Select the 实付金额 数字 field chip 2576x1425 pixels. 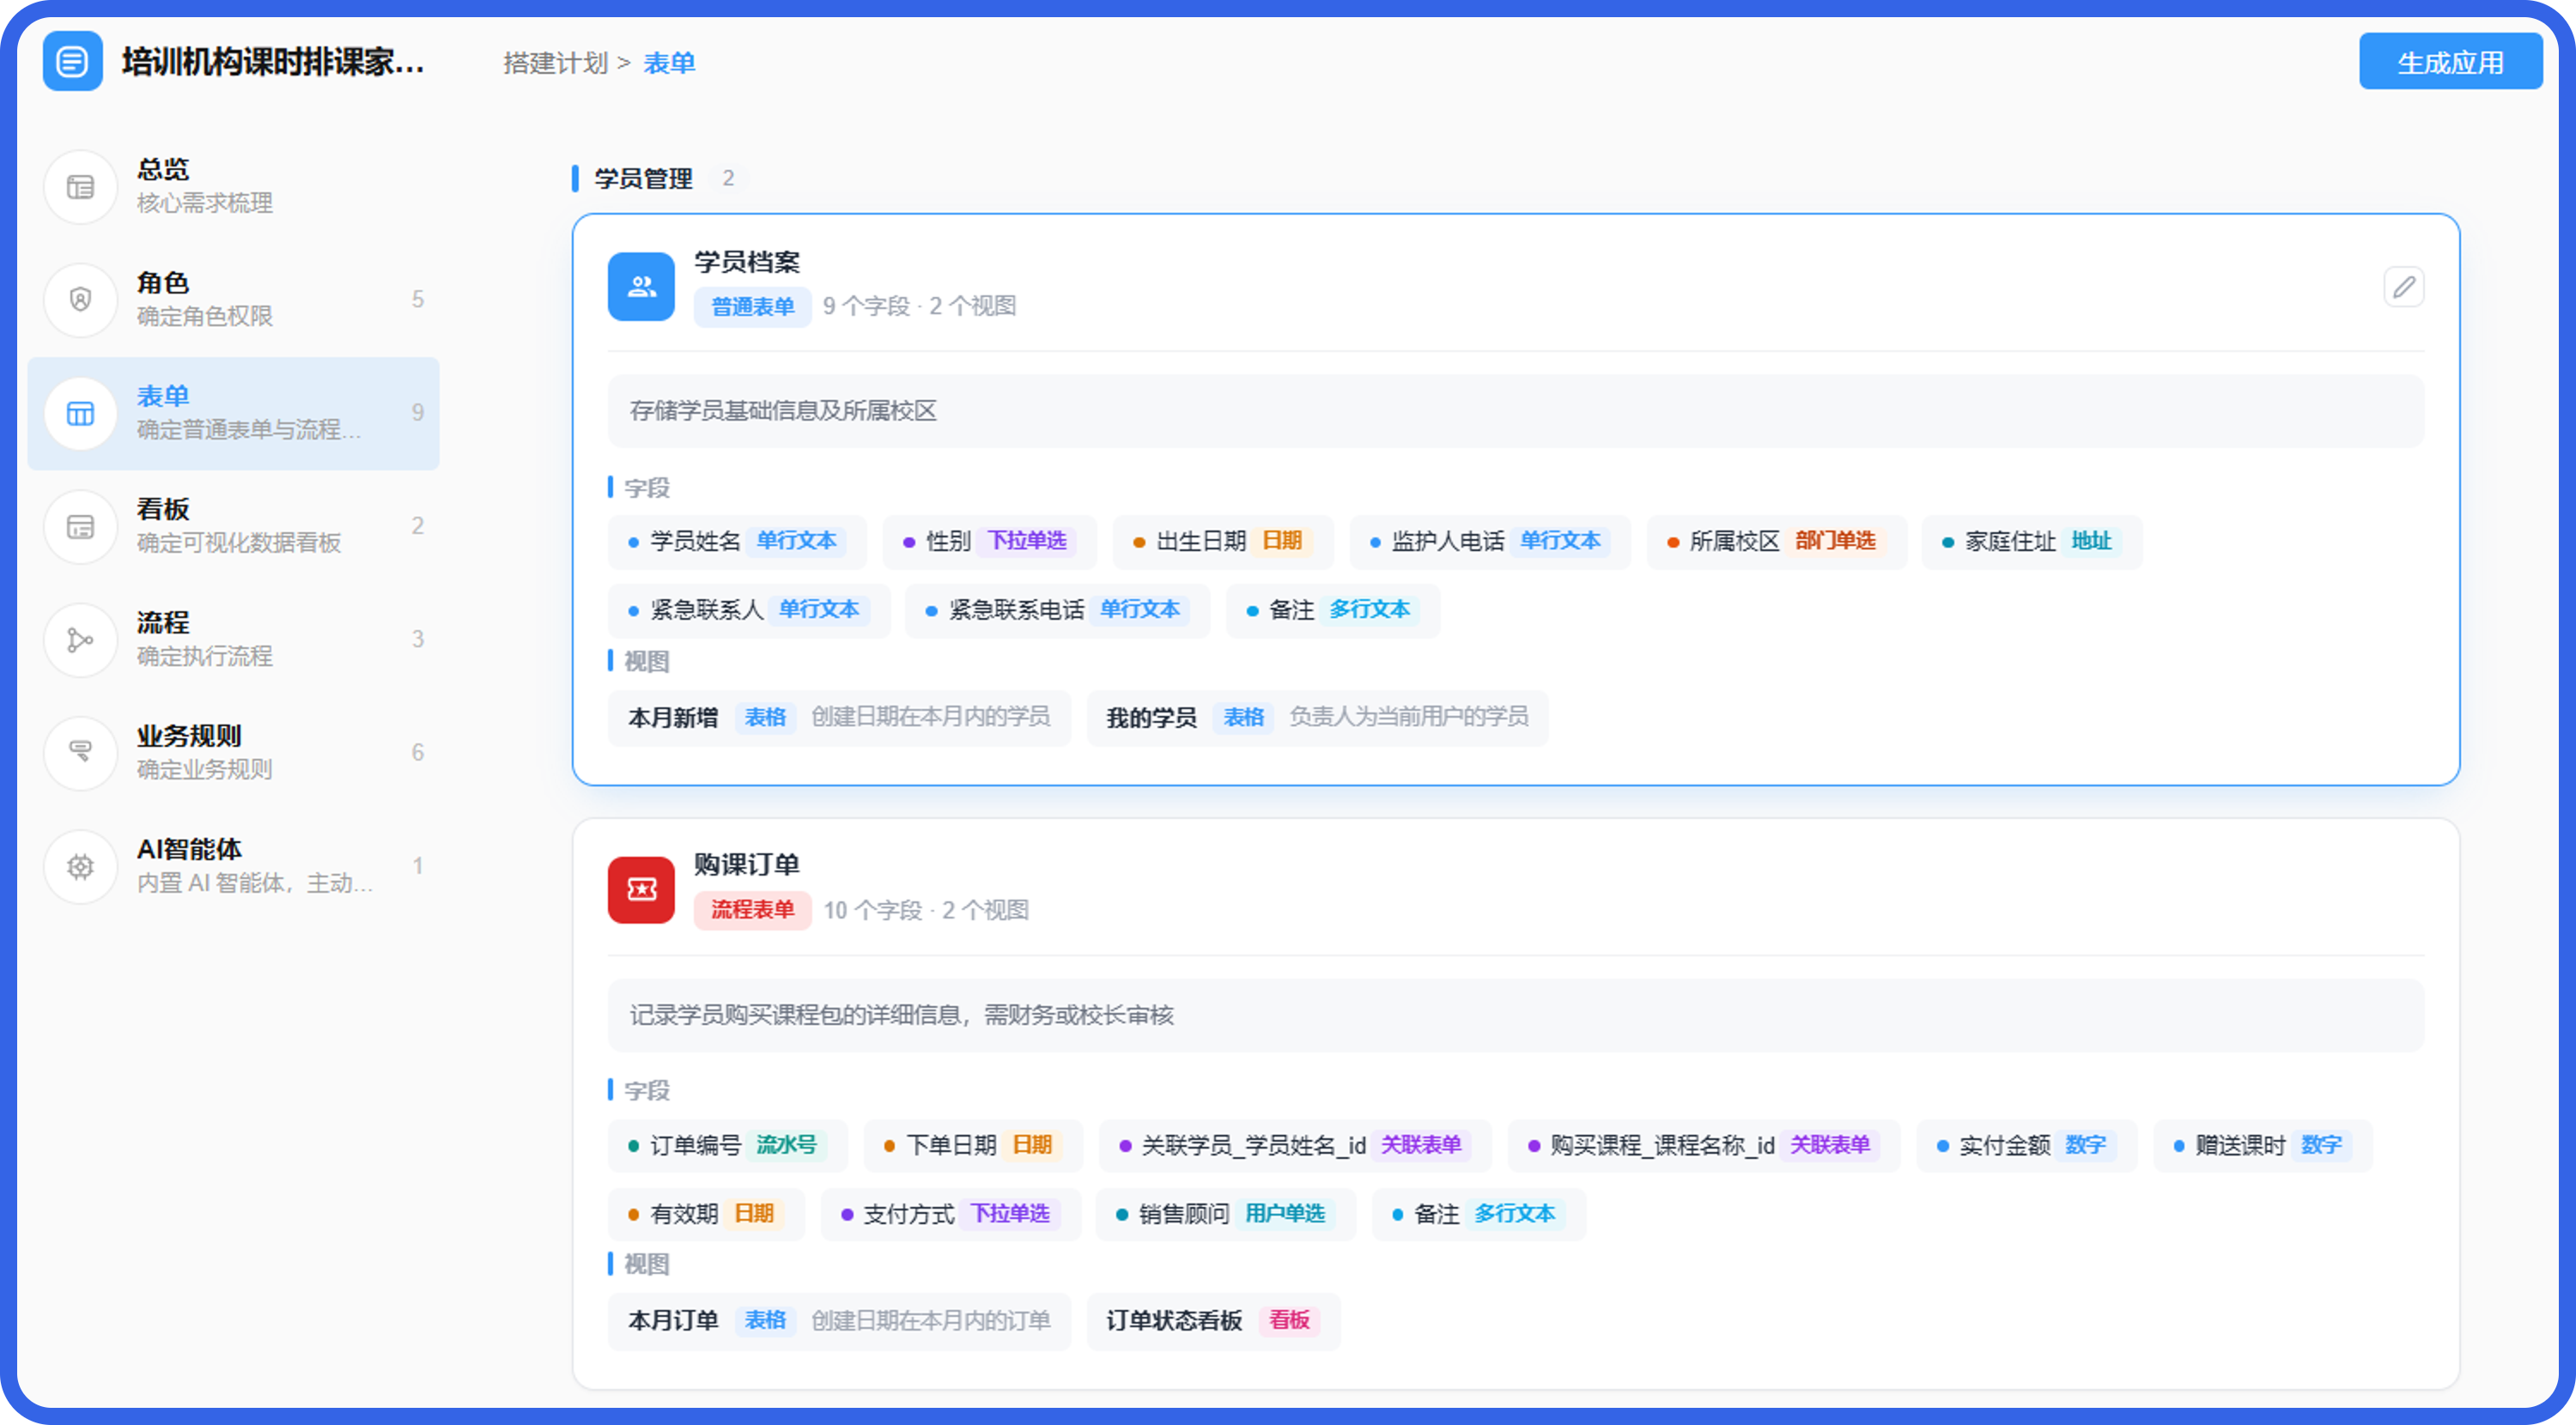[2026, 1146]
